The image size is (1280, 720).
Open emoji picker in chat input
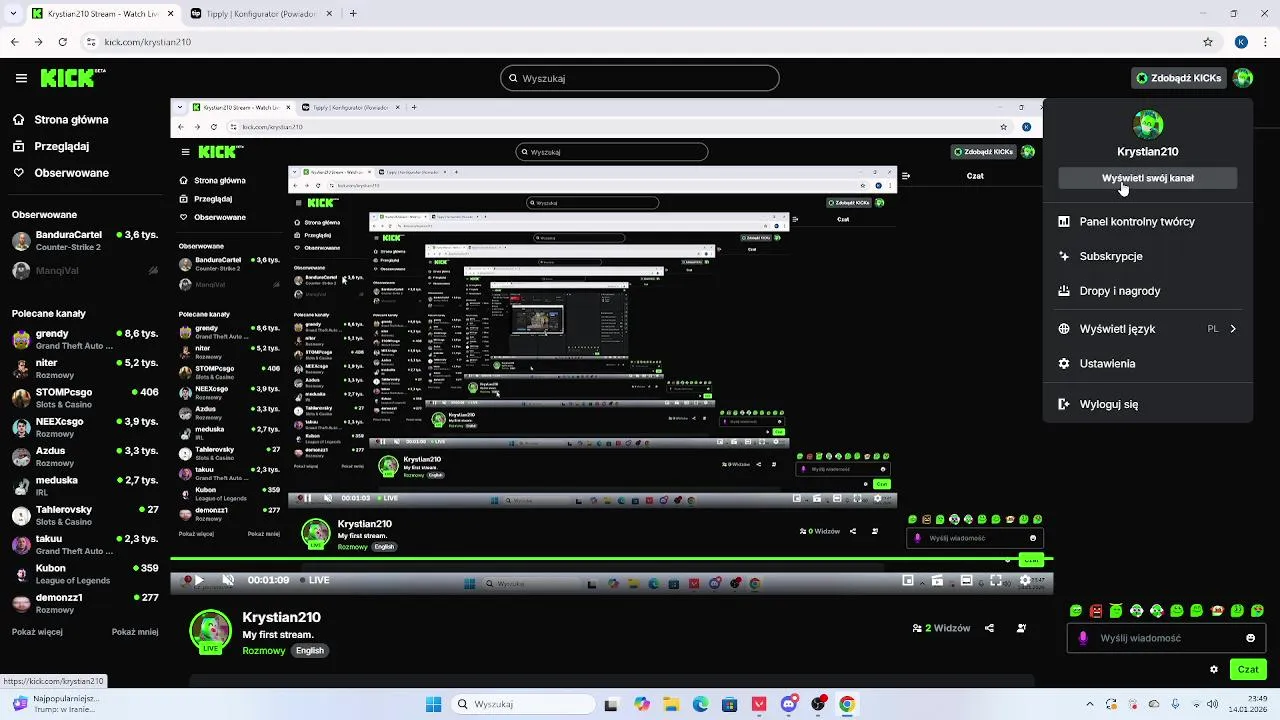pyautogui.click(x=1251, y=638)
